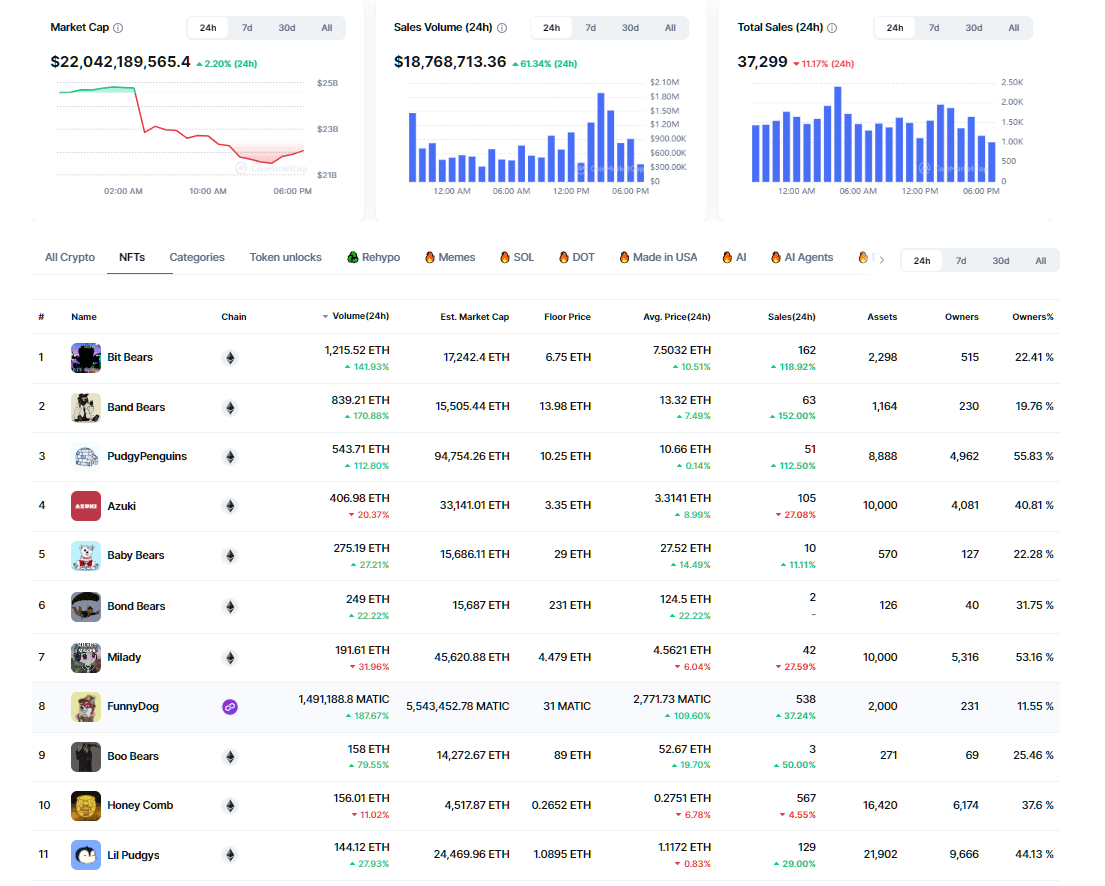Open the Azuki collection logo
The width and height of the screenshot is (1105, 886).
[x=86, y=506]
